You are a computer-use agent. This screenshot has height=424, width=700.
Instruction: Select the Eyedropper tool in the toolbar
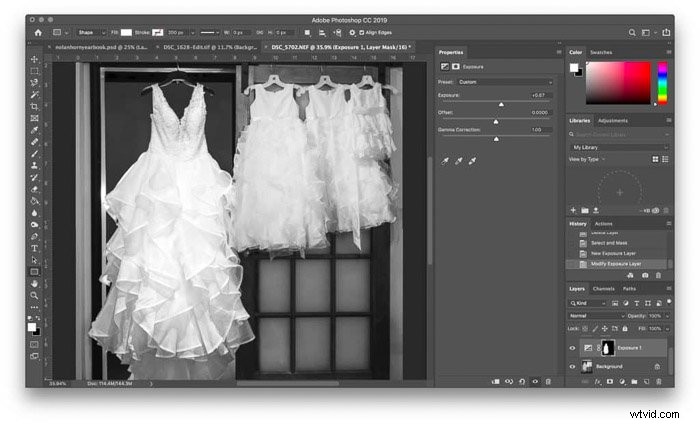[34, 130]
